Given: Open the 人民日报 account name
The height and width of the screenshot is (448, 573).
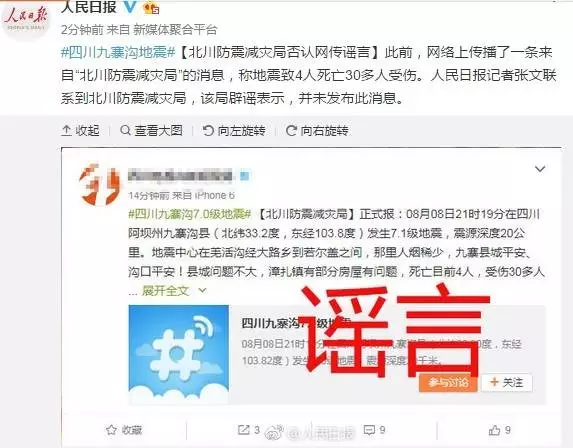Looking at the screenshot, I should tap(89, 7).
